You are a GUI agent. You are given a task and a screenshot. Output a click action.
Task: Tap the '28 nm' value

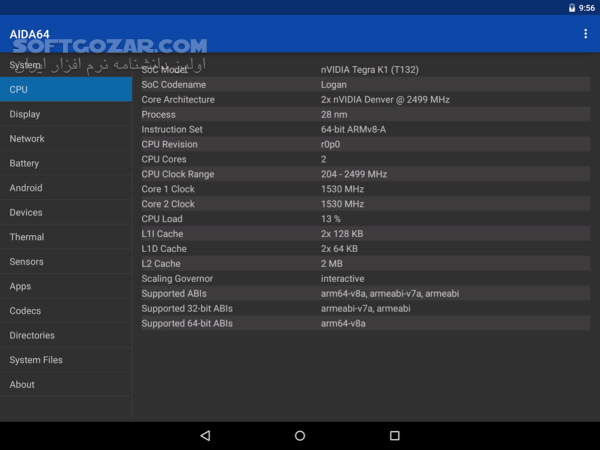[x=334, y=114]
